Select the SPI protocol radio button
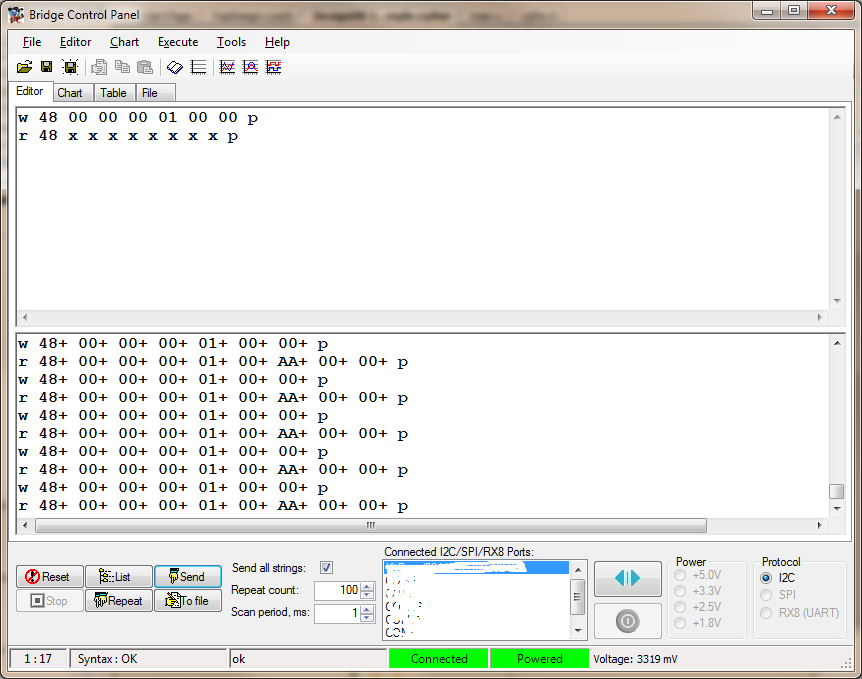 coord(766,595)
